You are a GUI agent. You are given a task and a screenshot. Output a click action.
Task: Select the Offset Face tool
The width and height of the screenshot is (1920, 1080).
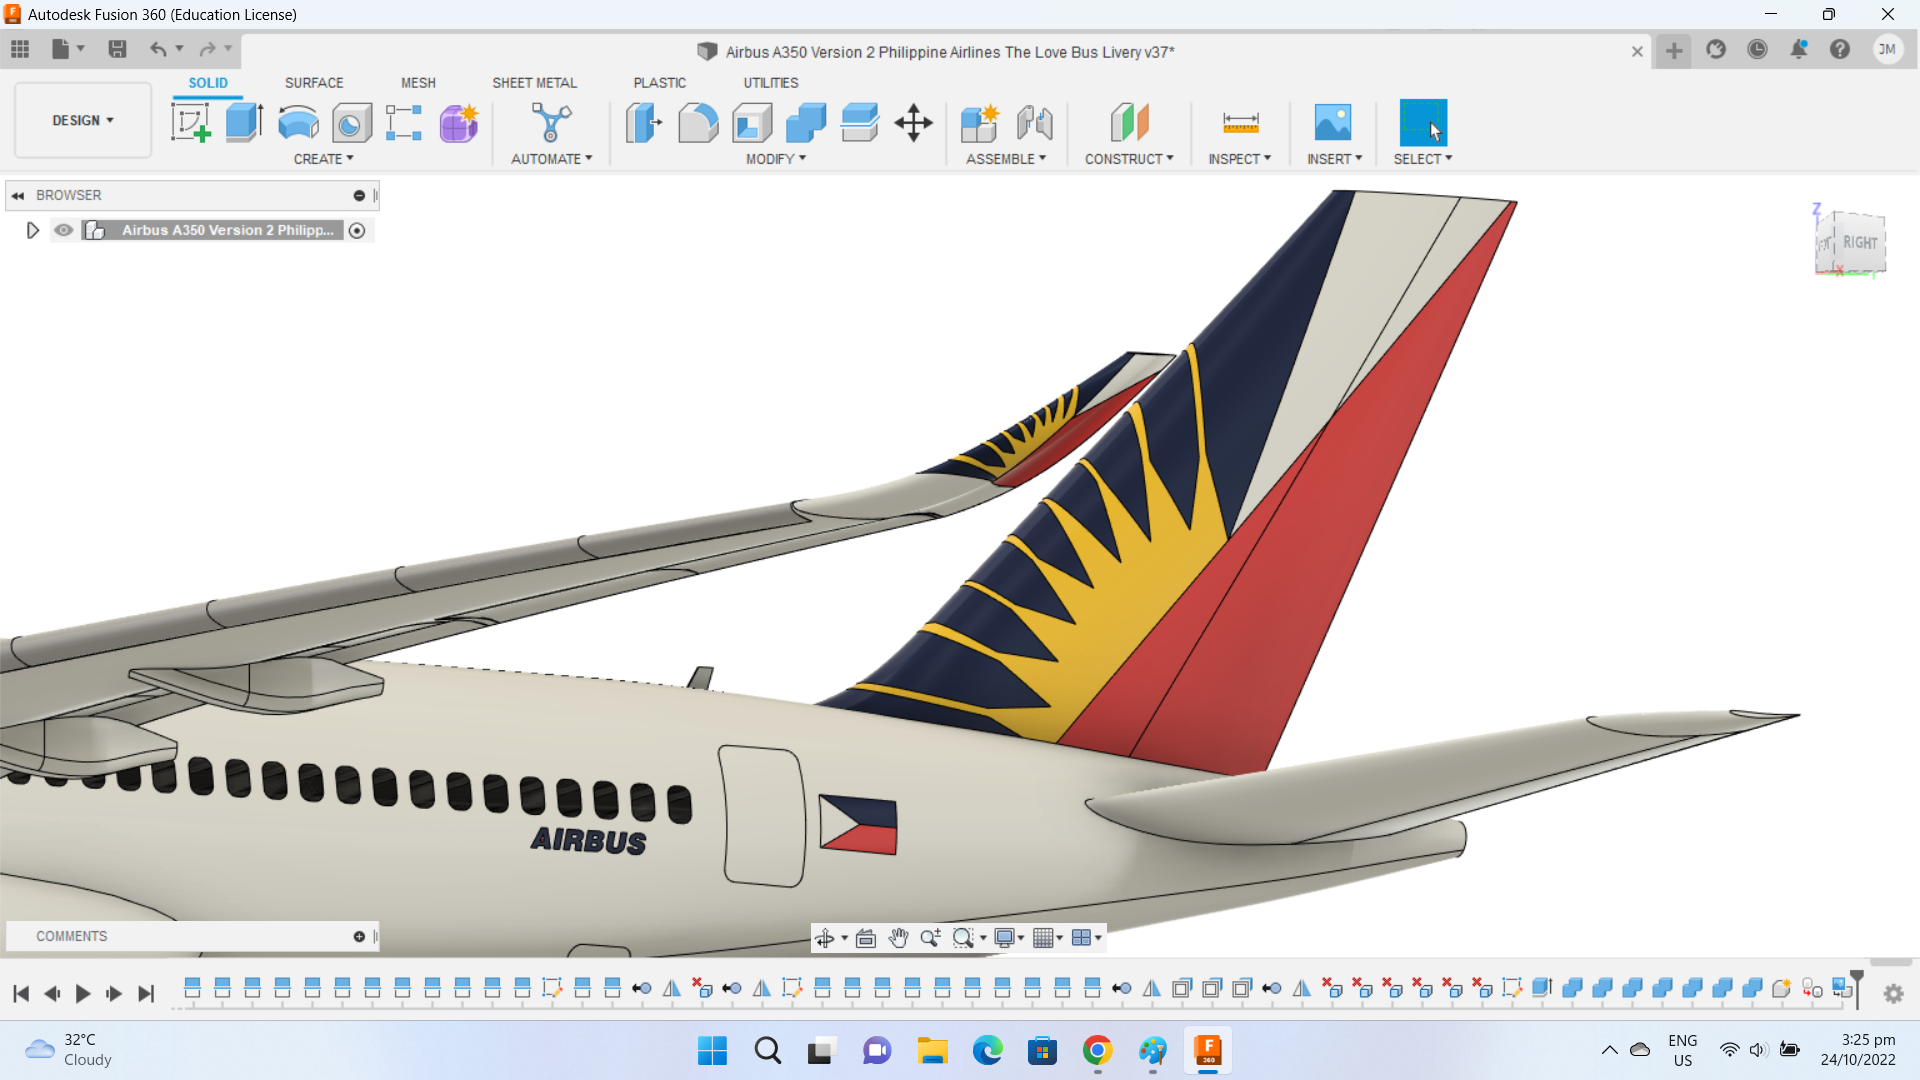860,123
